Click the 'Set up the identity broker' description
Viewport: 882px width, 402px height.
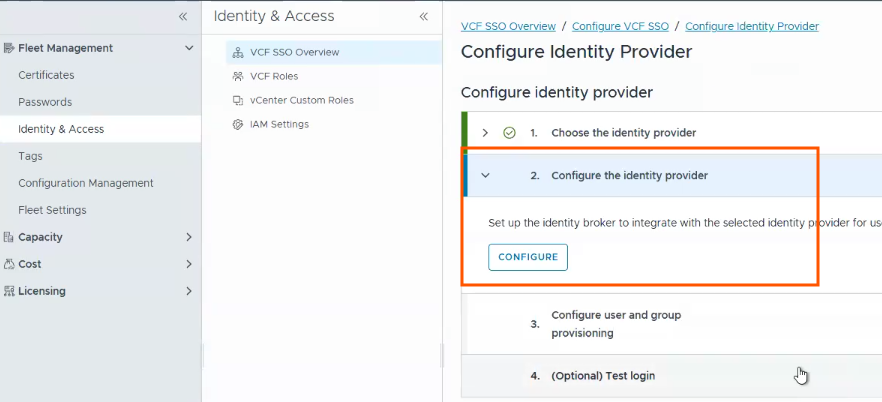(x=685, y=223)
